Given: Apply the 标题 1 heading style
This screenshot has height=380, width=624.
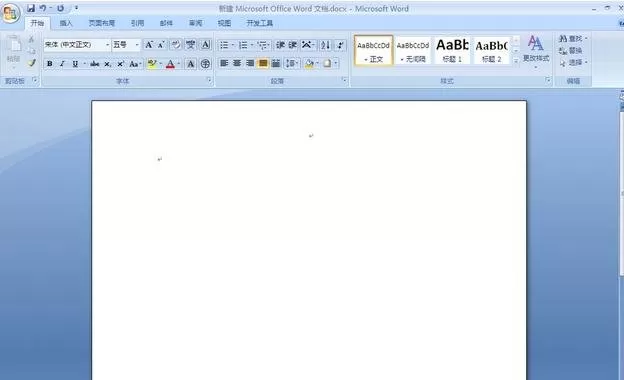Looking at the screenshot, I should pyautogui.click(x=452, y=51).
